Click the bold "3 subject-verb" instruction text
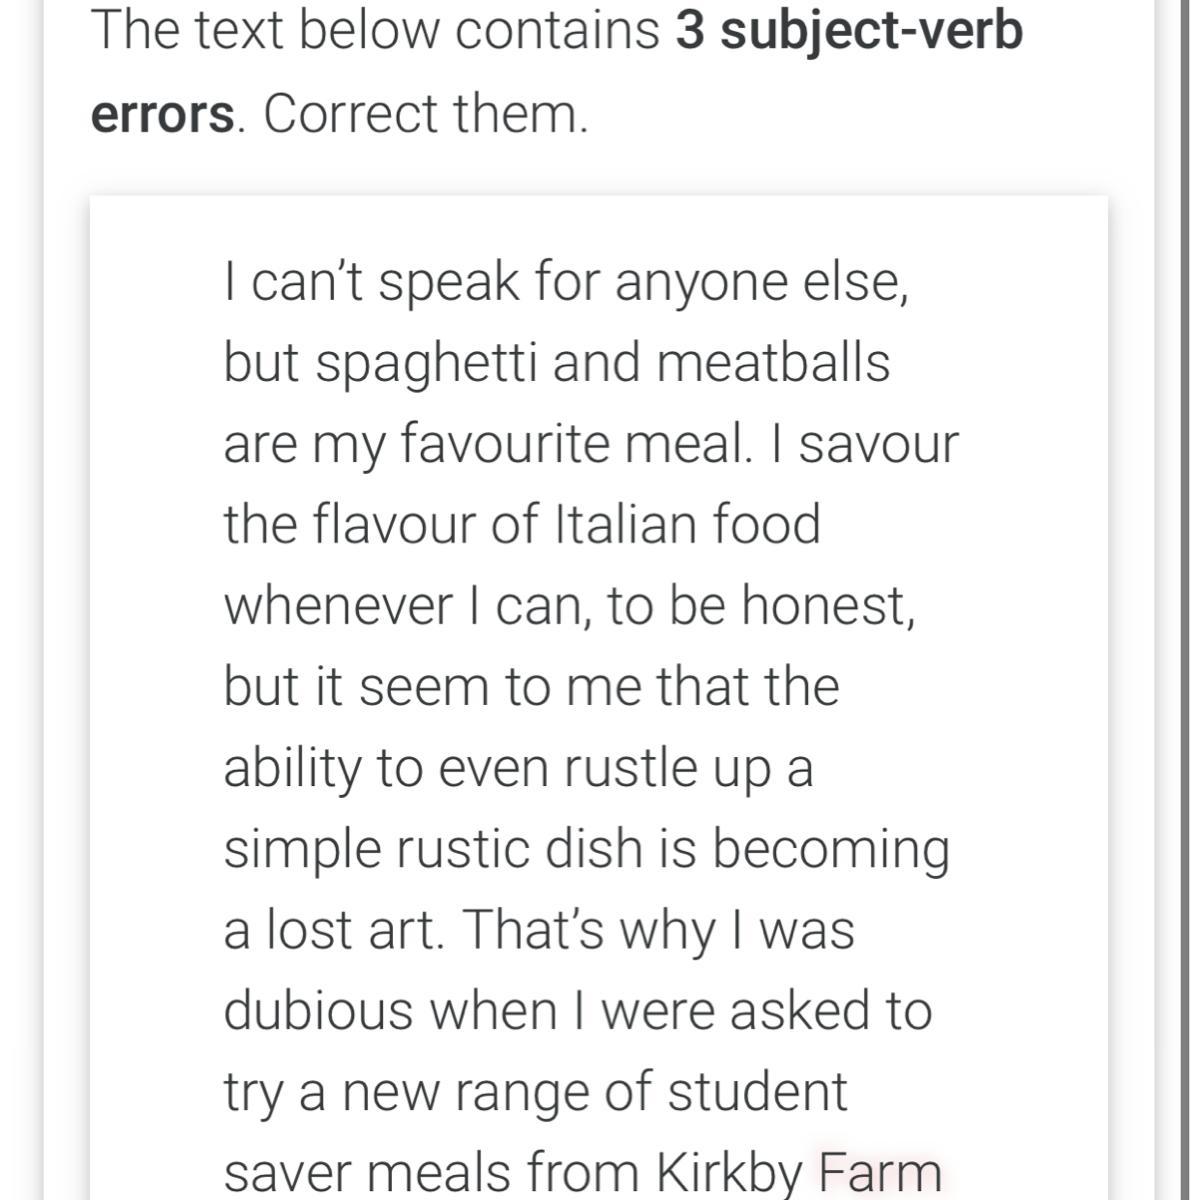 point(849,31)
